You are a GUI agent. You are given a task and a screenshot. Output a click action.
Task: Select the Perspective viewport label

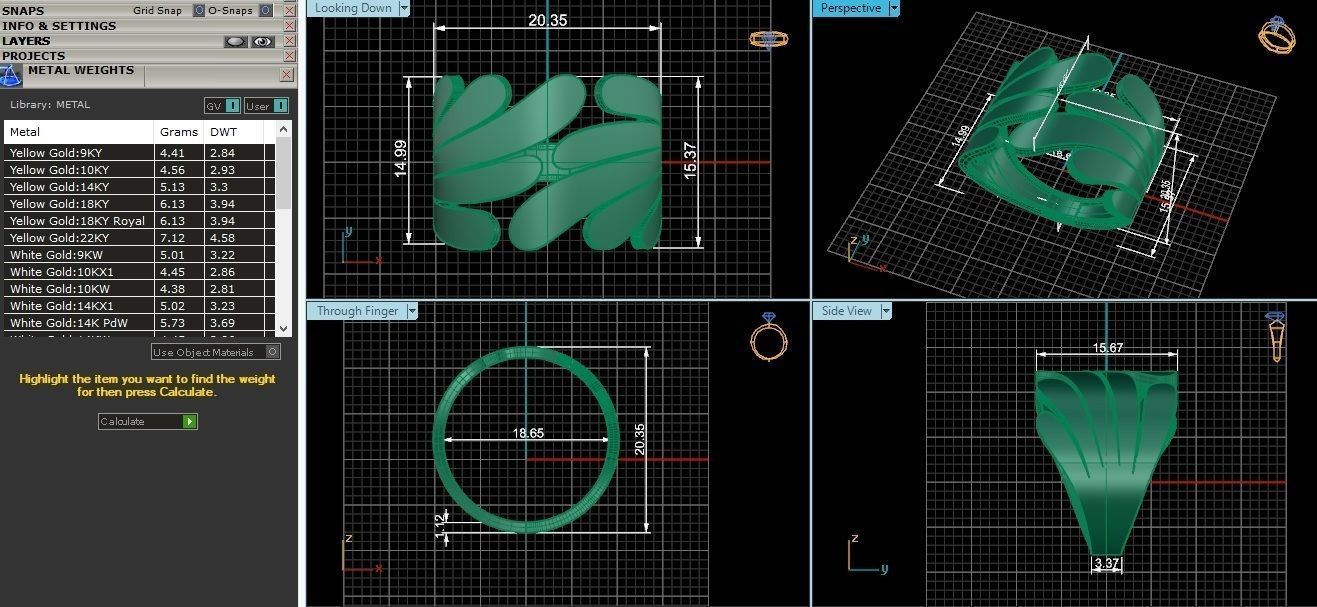[851, 8]
